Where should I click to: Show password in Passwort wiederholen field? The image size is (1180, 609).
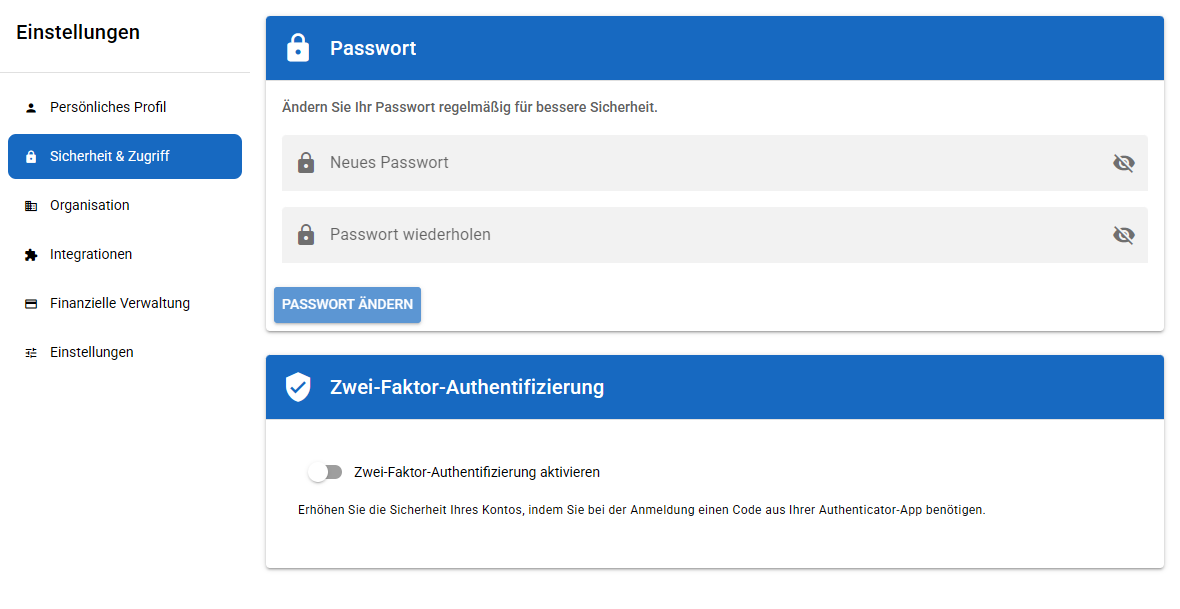coord(1124,235)
